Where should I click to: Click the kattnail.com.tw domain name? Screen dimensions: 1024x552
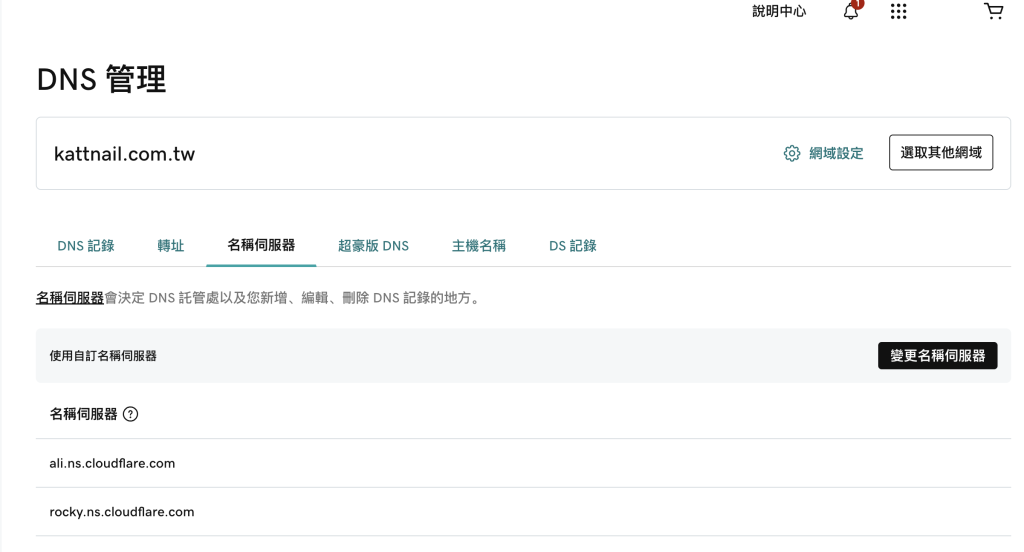[x=124, y=154]
